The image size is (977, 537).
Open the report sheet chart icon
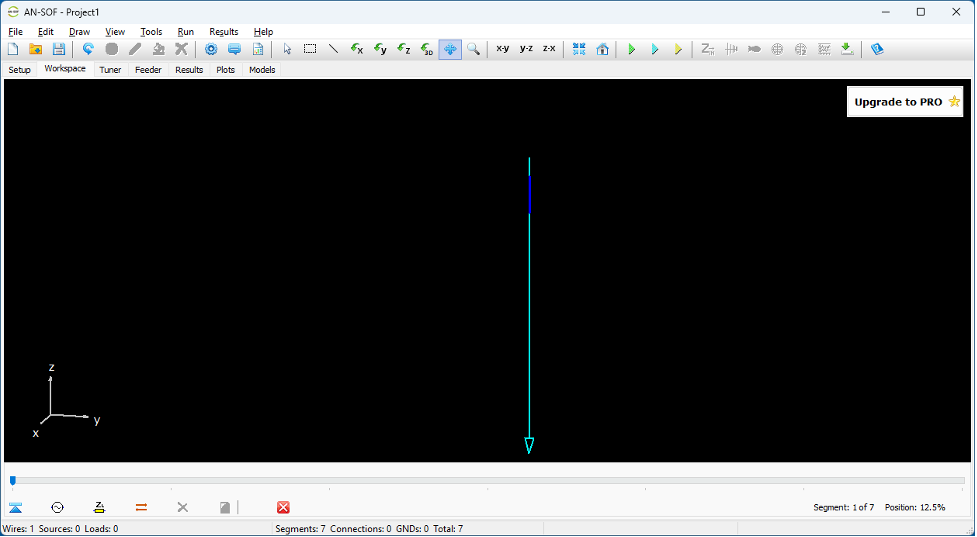click(258, 49)
